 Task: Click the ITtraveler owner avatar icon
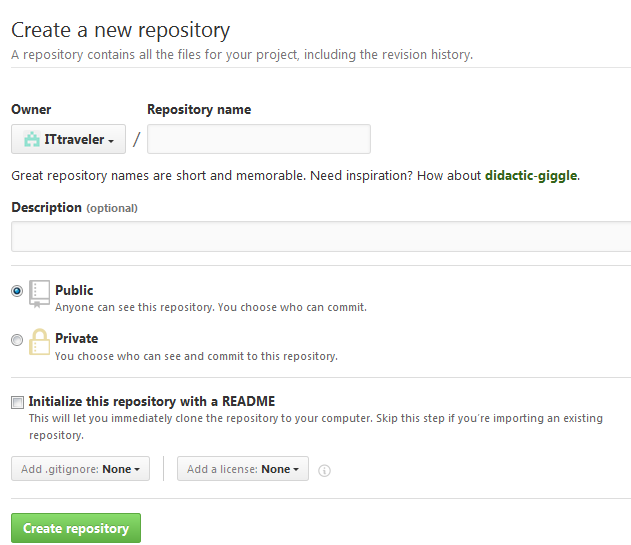coord(31,139)
